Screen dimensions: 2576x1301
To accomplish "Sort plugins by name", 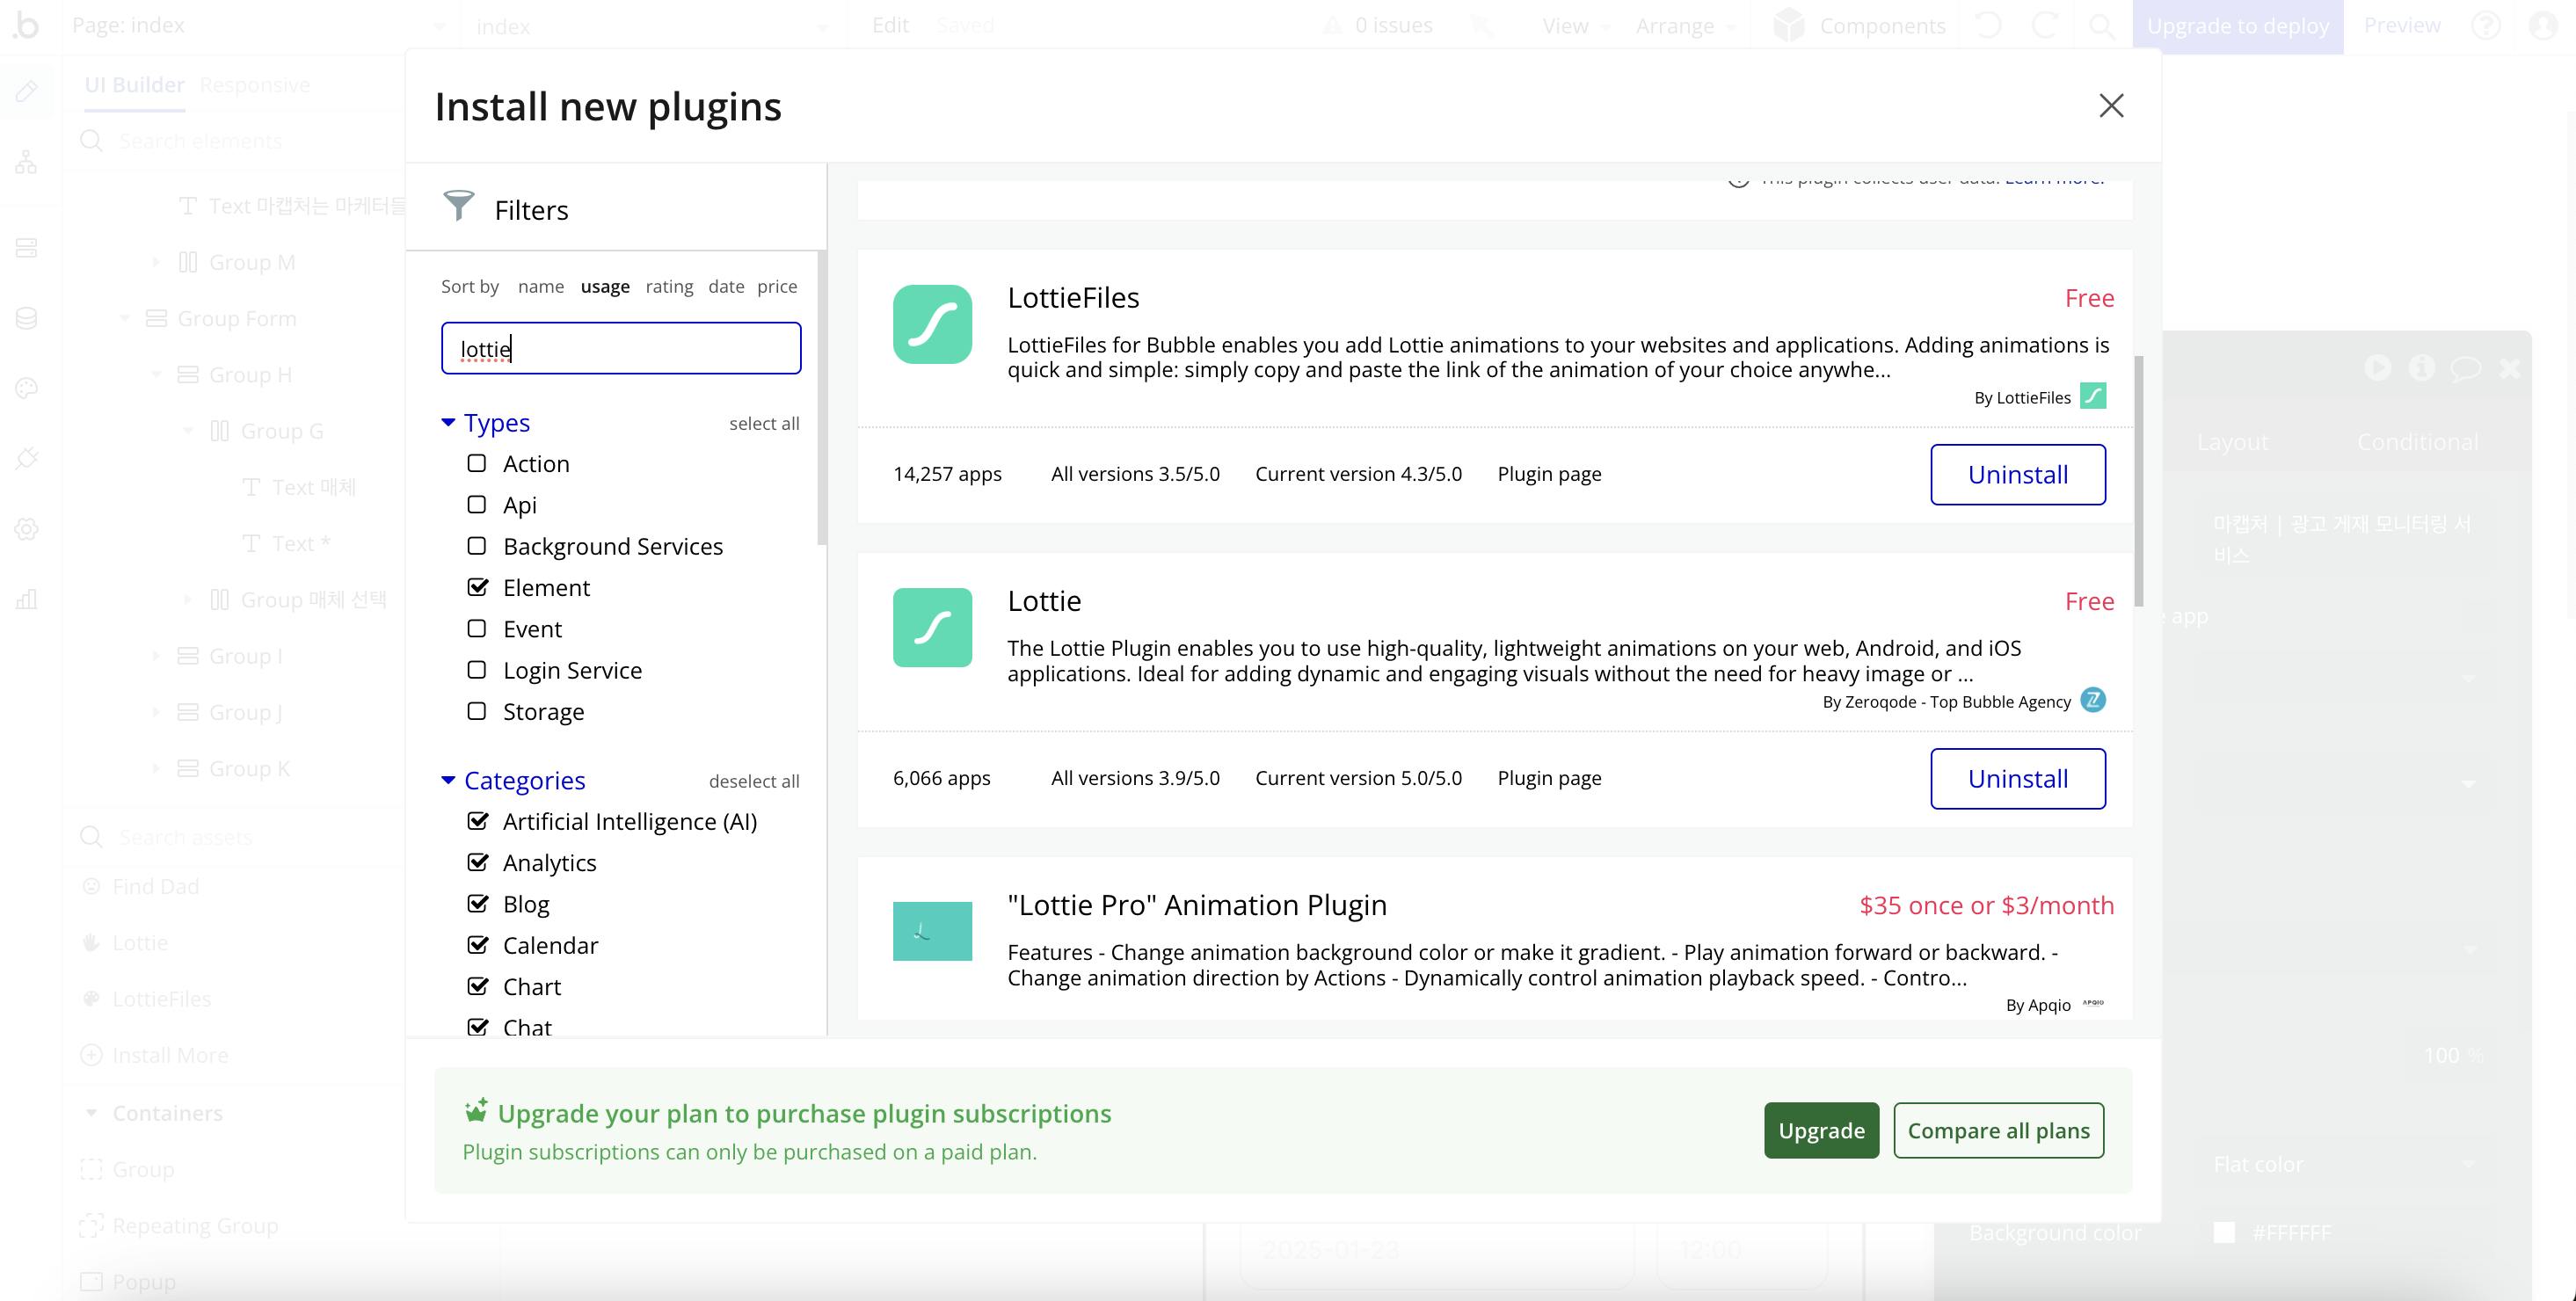I will tap(541, 286).
